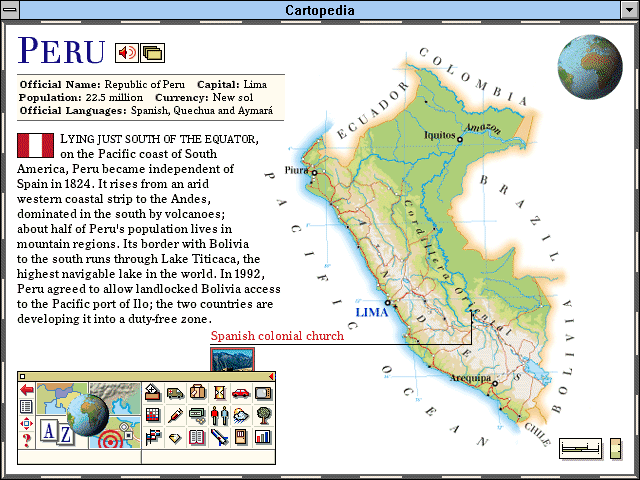The width and height of the screenshot is (640, 480).
Task: Open the stacked cards icon beside Peru title
Action: coord(153,53)
